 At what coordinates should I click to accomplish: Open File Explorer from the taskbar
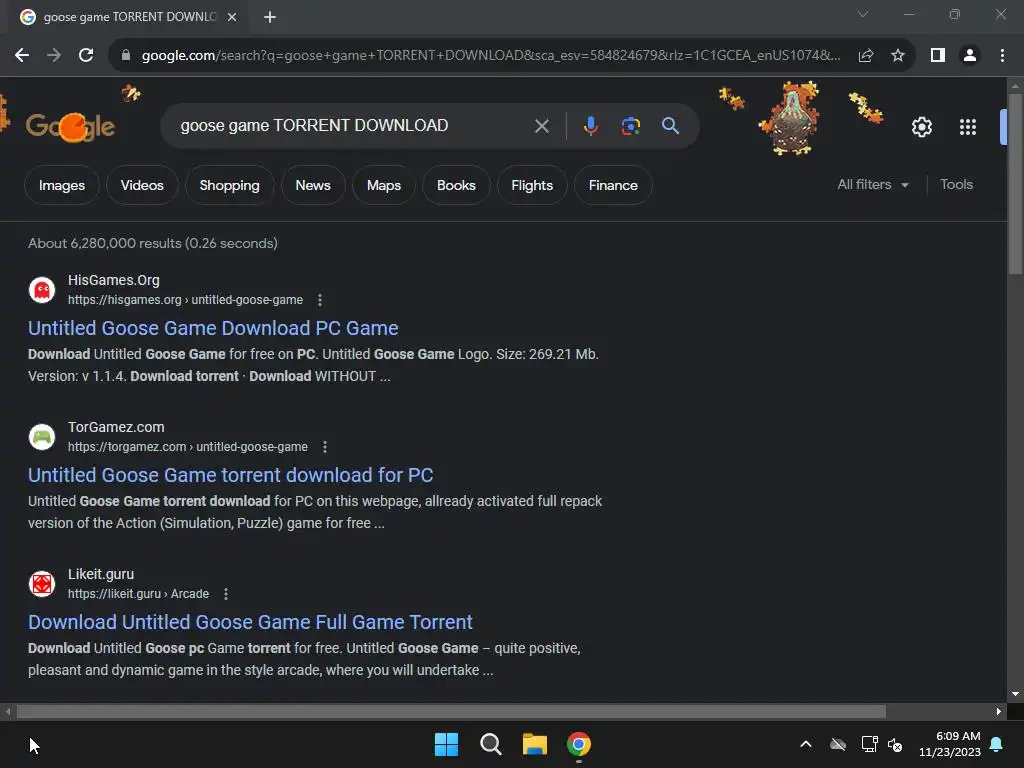coord(534,744)
